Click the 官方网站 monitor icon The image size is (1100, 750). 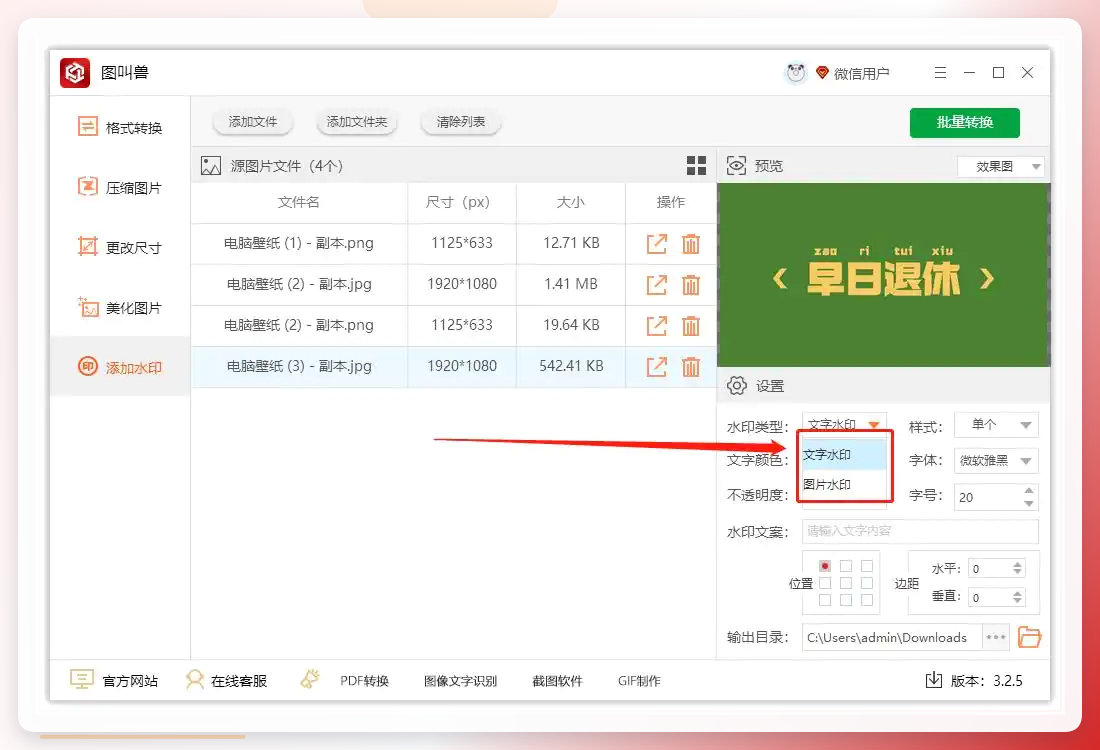pos(81,679)
